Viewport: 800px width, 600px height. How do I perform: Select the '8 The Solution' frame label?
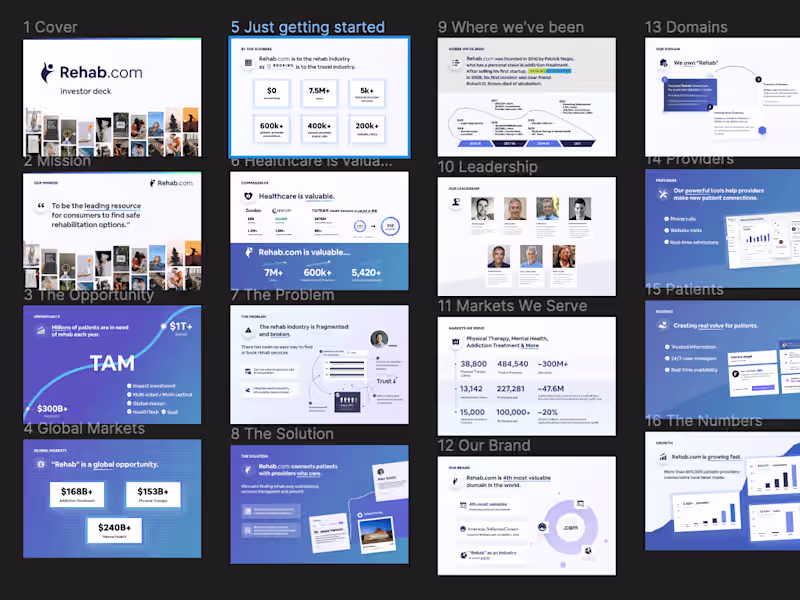point(282,434)
